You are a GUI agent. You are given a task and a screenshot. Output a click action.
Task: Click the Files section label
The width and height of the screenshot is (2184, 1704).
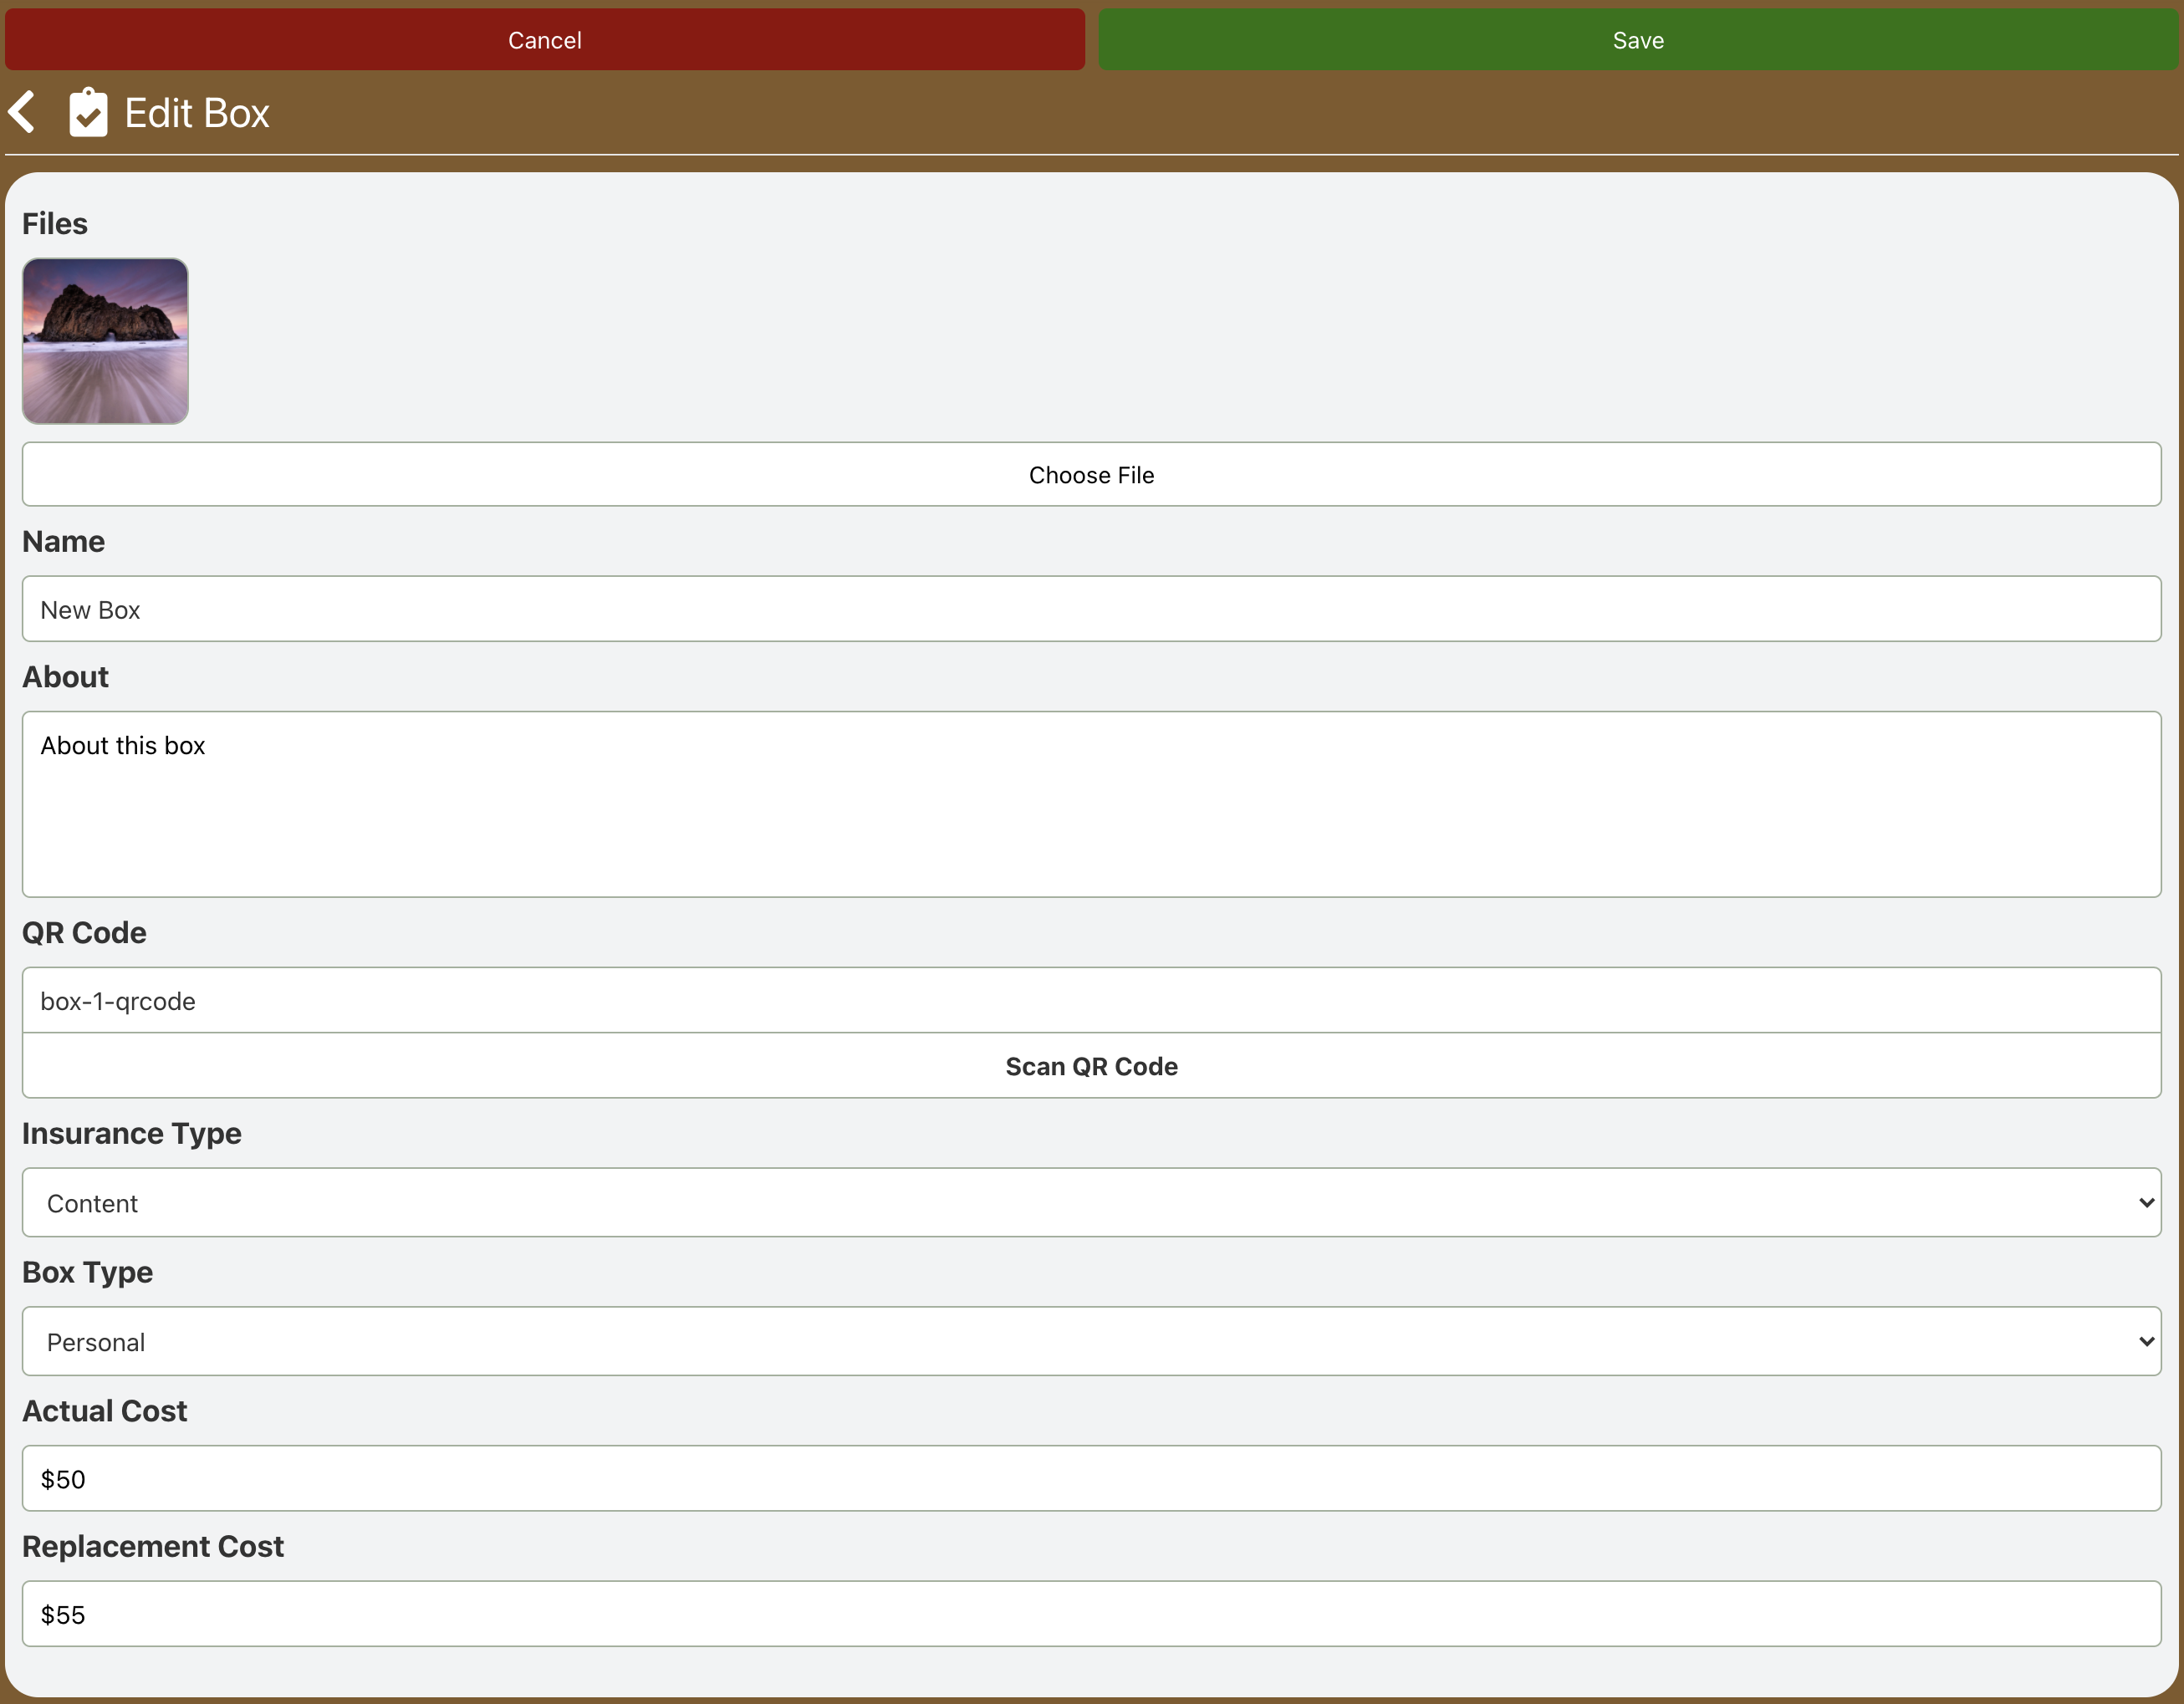coord(55,224)
